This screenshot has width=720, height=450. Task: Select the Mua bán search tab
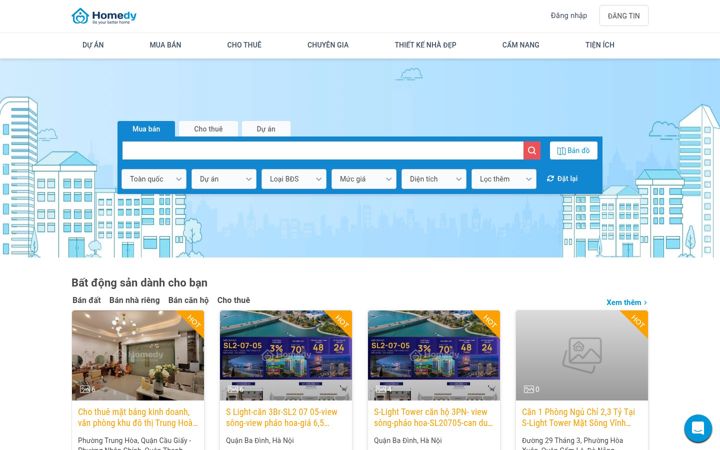pos(146,129)
